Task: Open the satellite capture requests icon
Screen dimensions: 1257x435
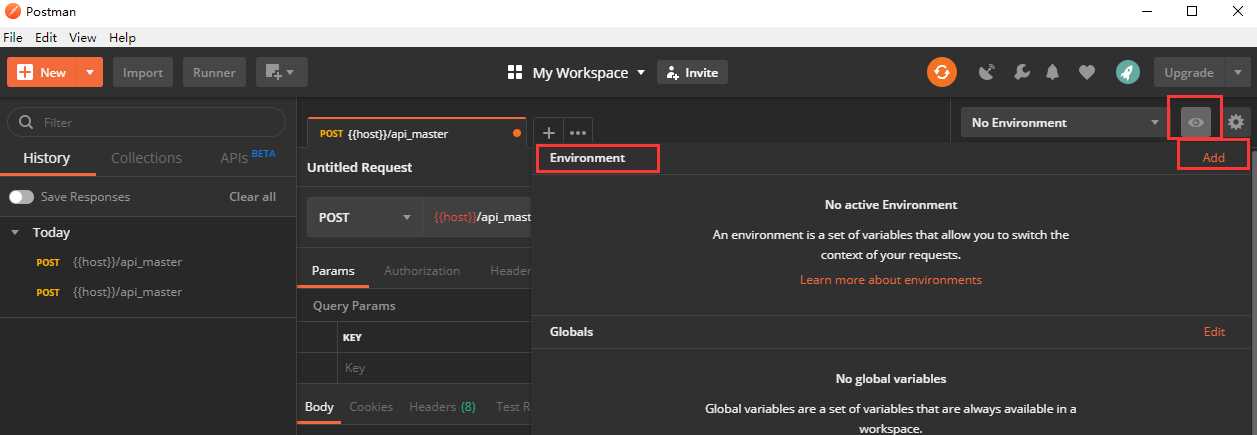Action: click(987, 72)
